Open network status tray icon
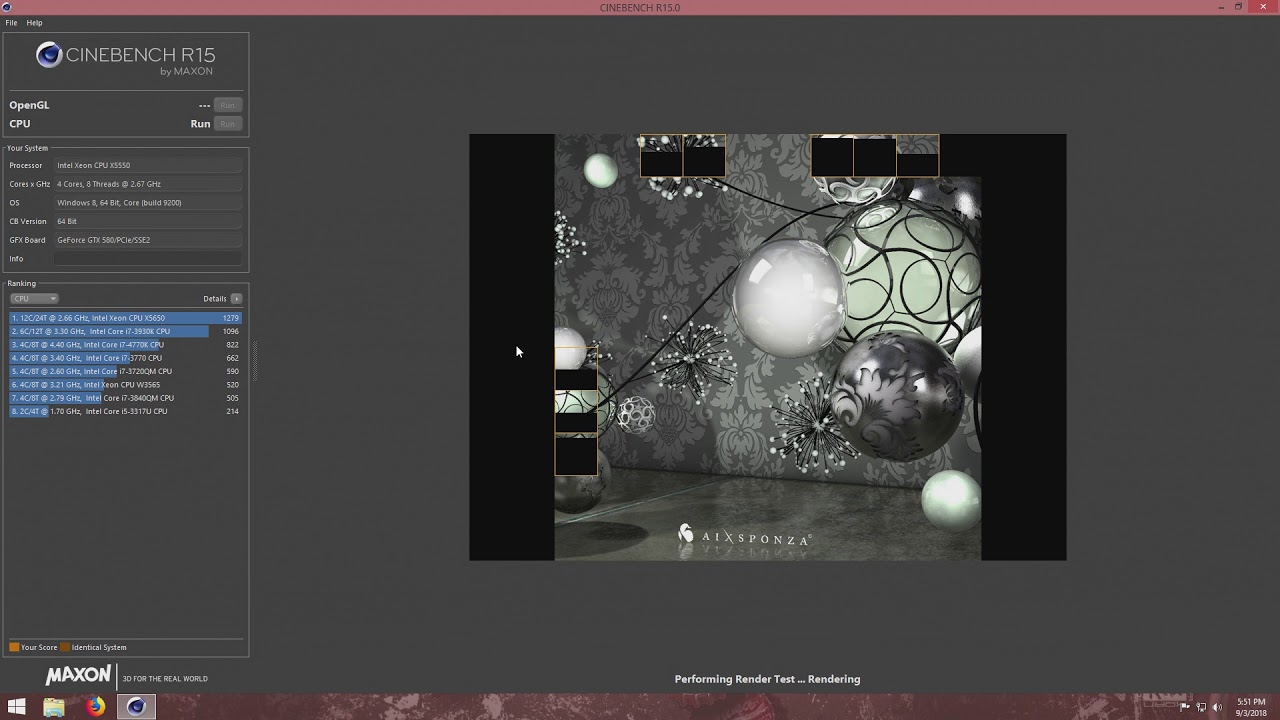This screenshot has width=1280, height=720. tap(1202, 707)
